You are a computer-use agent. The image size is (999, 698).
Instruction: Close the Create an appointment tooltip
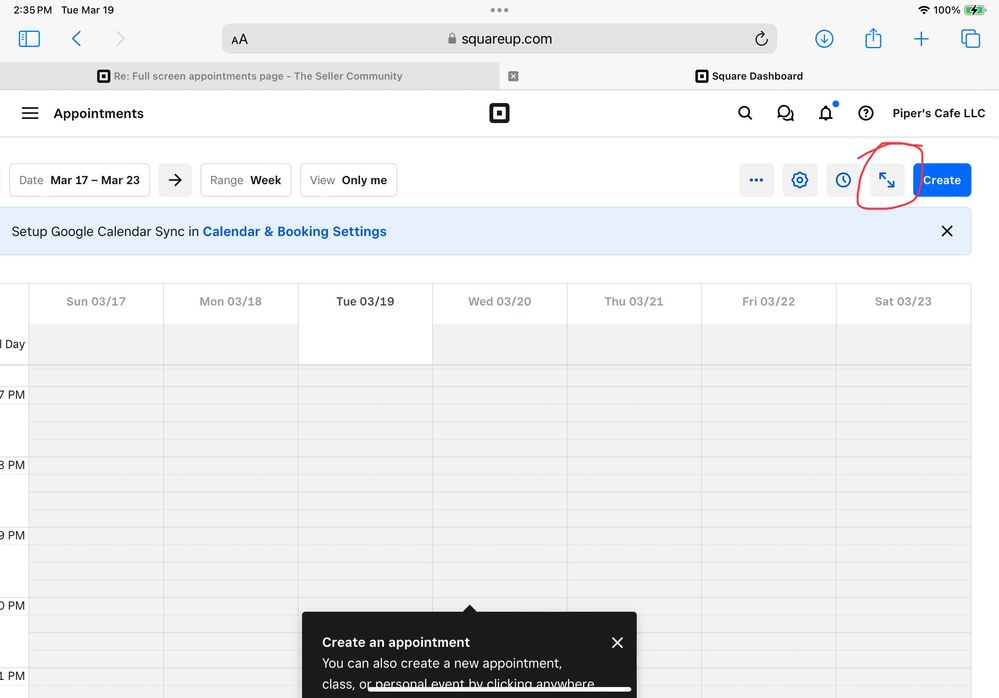617,643
